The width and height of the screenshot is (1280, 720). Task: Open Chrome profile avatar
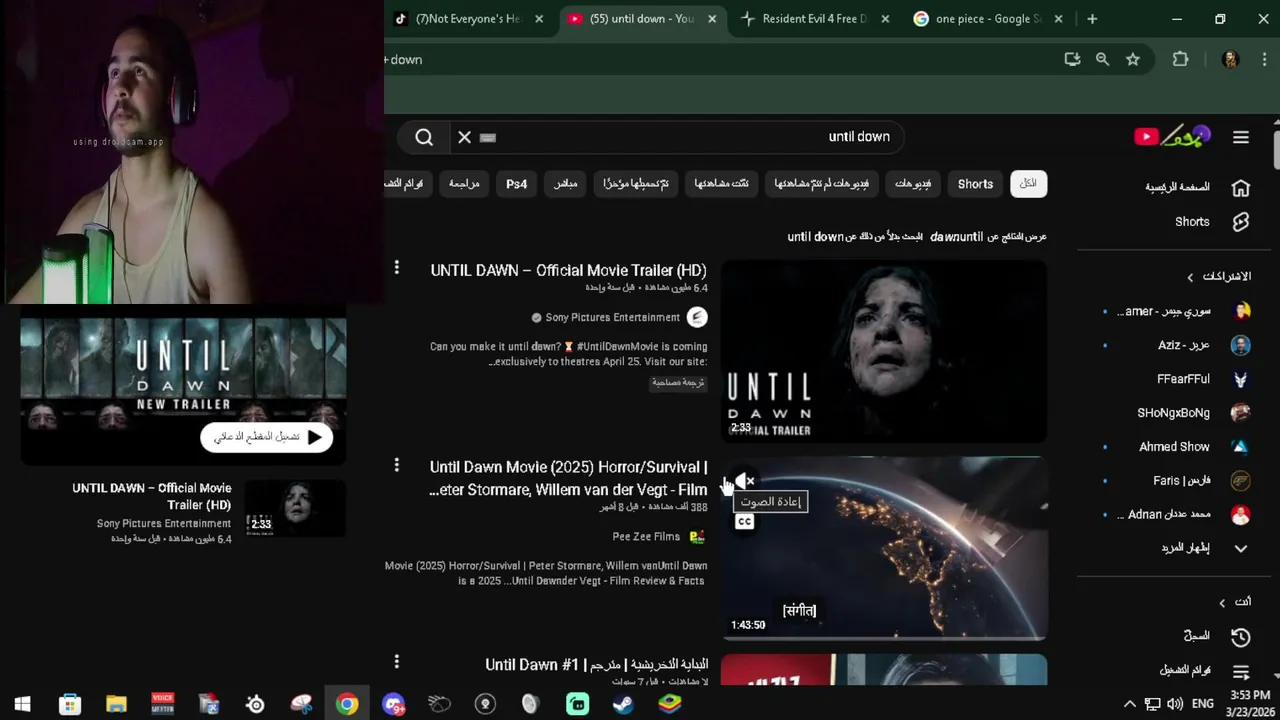[x=1231, y=60]
